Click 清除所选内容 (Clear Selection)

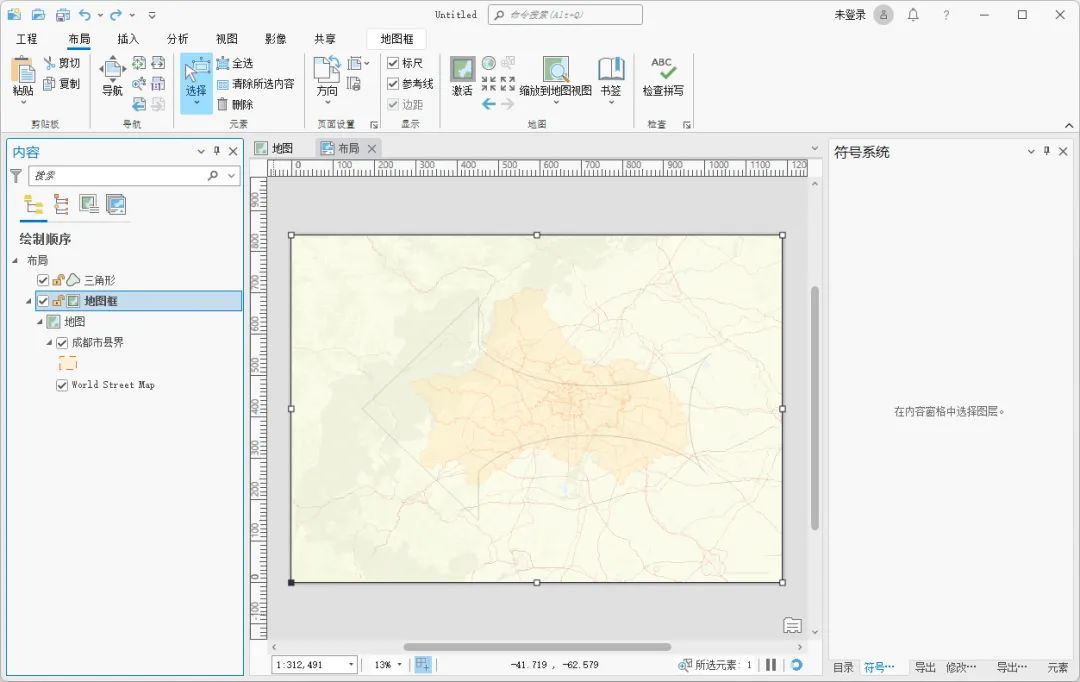(256, 83)
